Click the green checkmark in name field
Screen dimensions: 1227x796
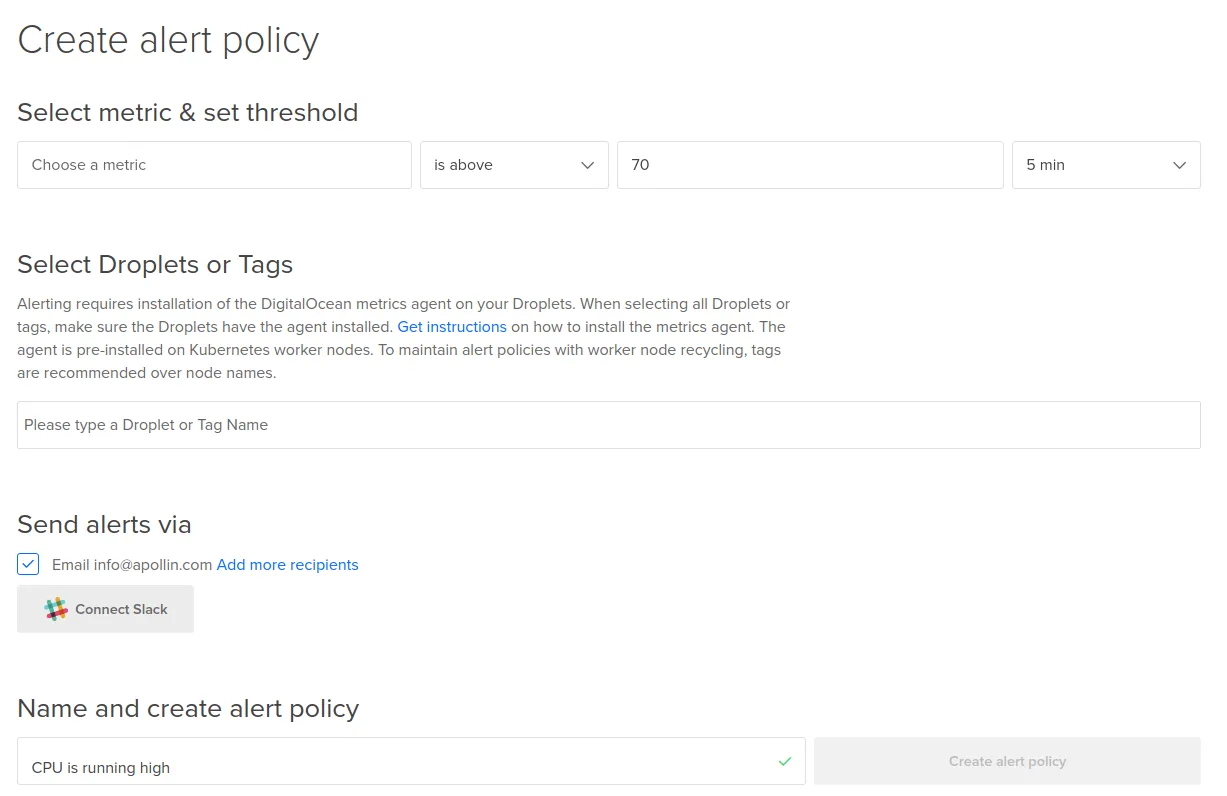[785, 762]
